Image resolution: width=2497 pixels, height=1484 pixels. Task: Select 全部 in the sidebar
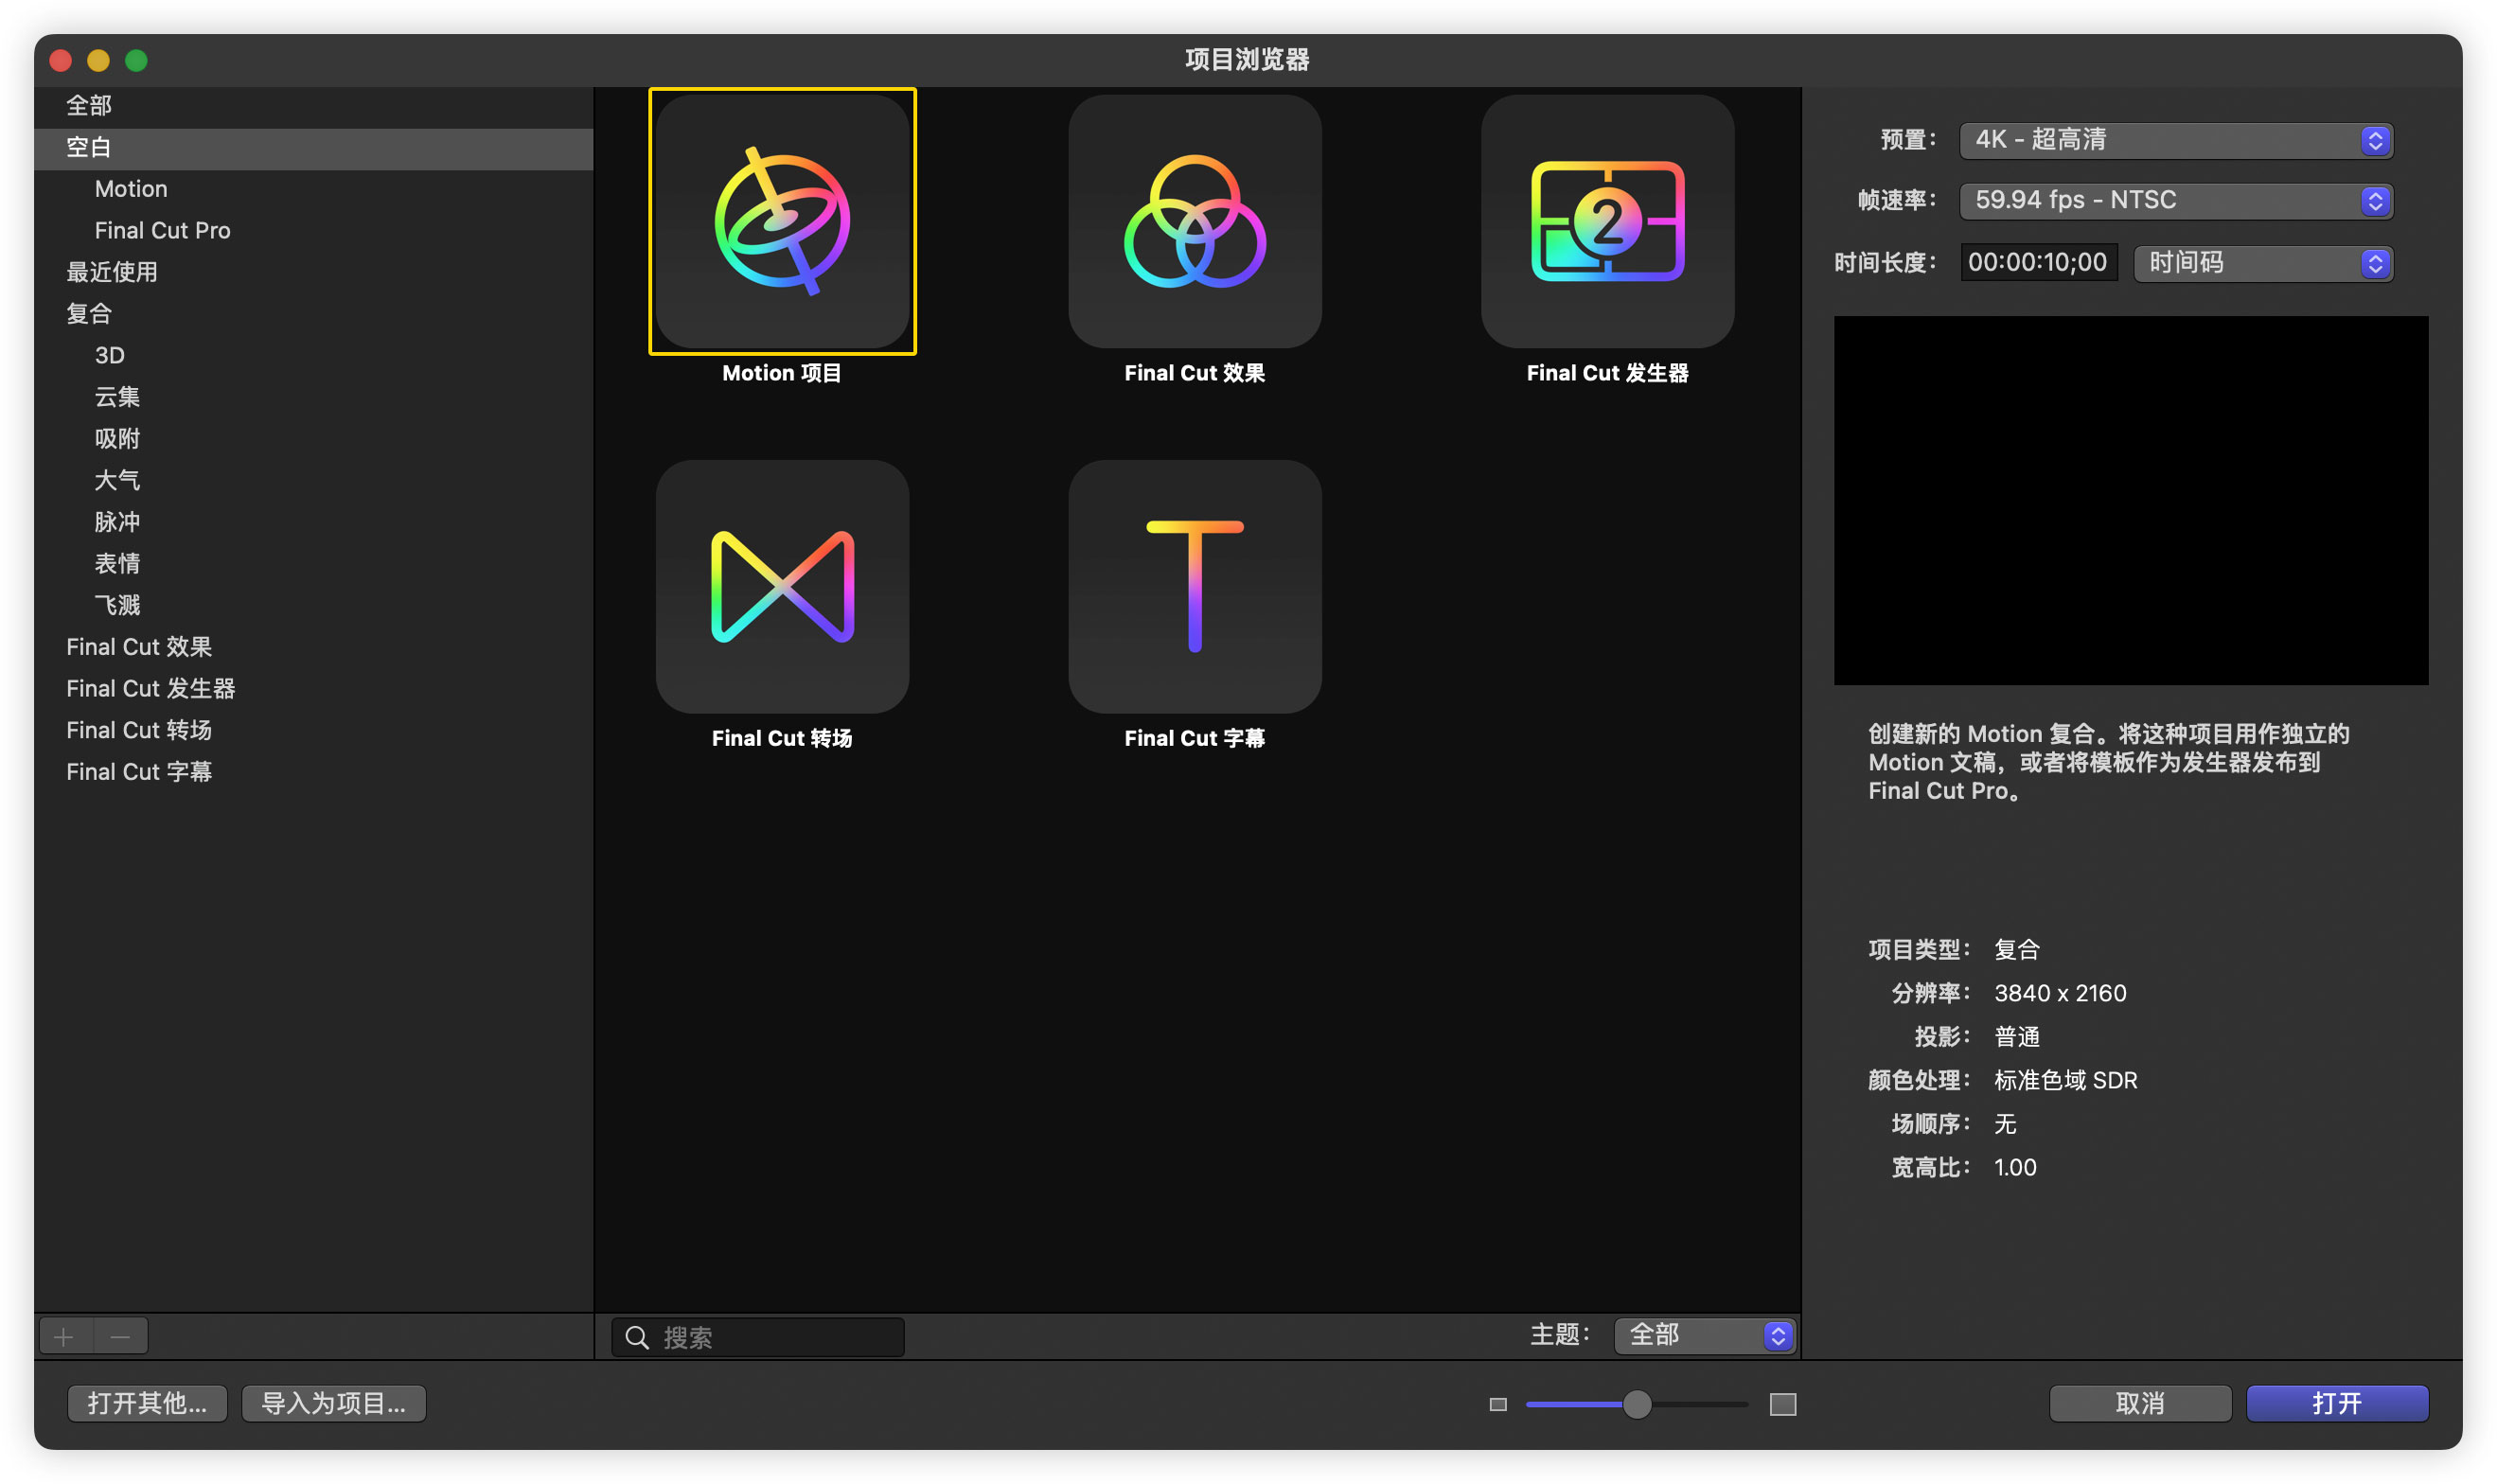(313, 105)
